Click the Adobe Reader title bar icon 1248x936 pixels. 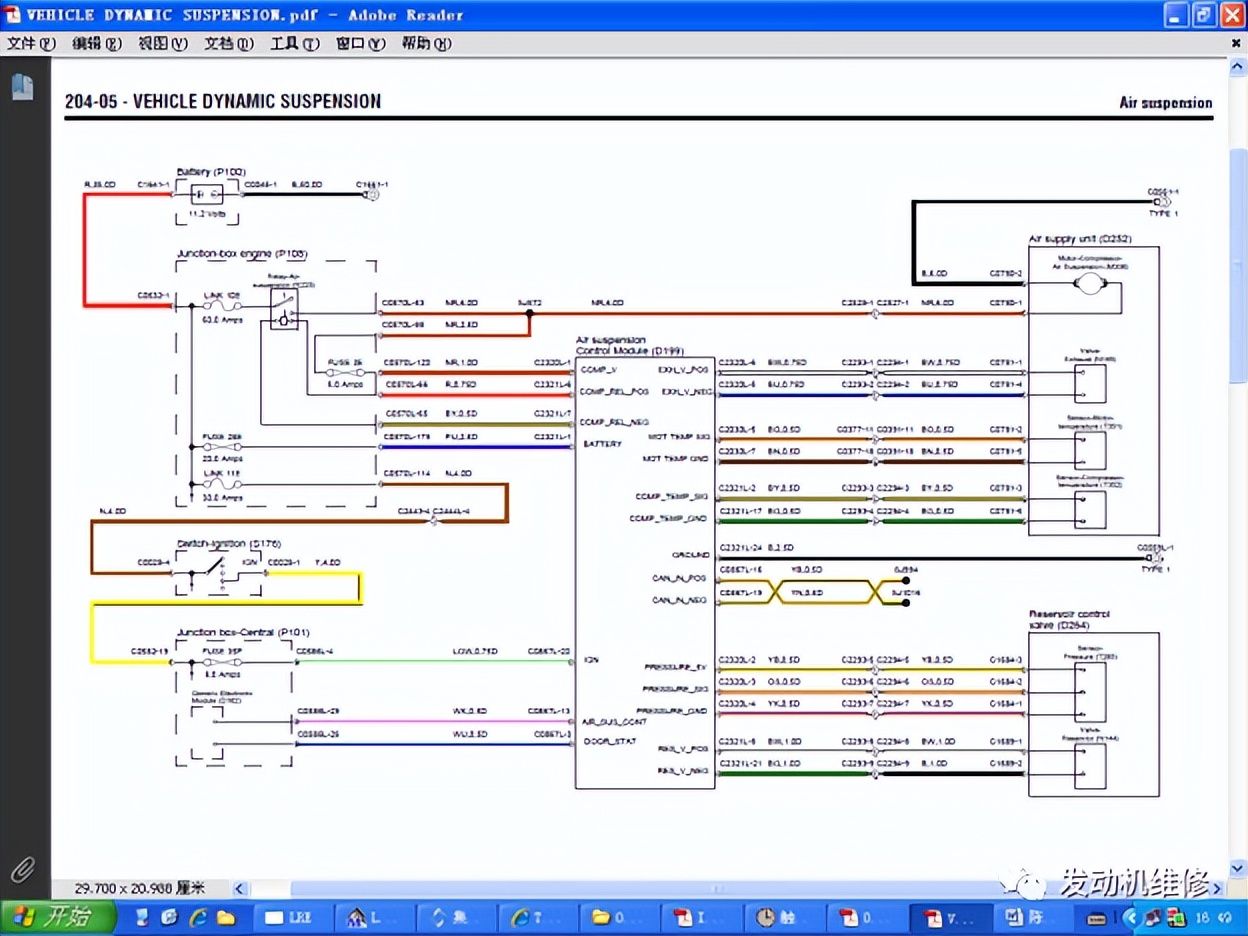12,15
